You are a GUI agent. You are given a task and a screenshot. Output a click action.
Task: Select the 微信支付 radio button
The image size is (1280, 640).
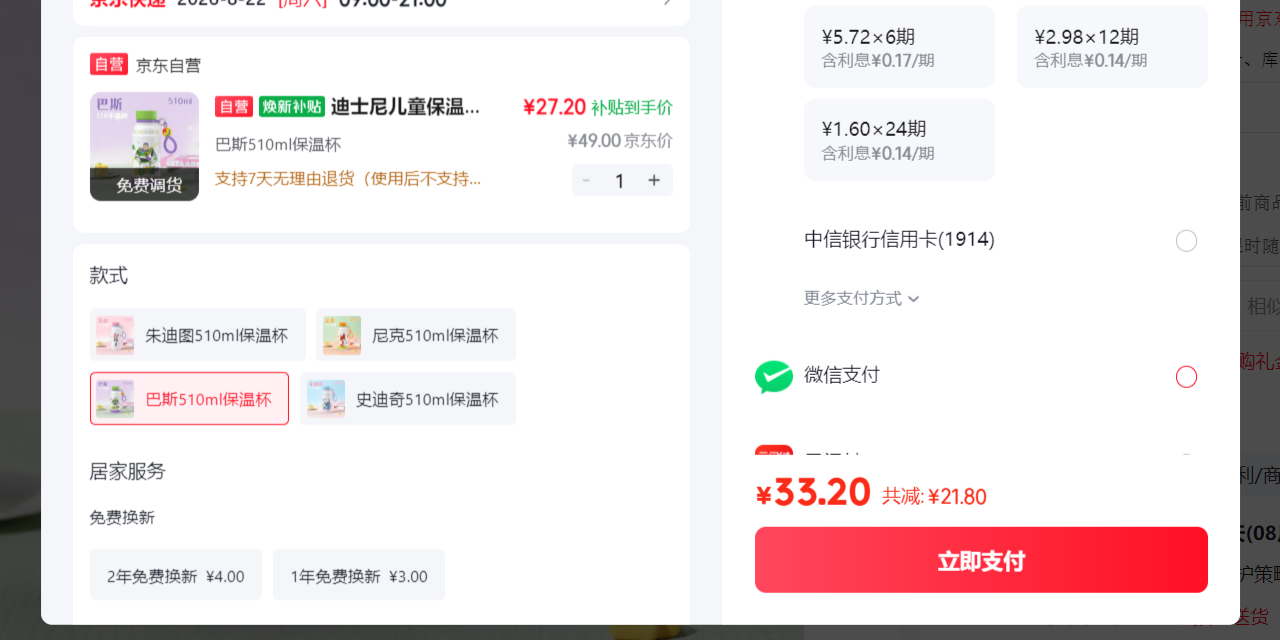pos(1186,377)
